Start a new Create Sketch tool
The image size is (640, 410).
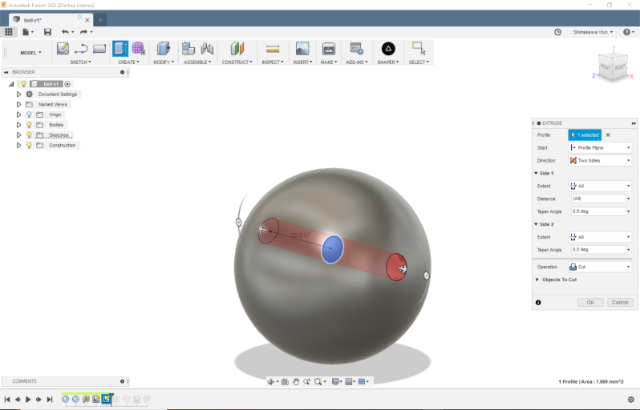(62, 49)
